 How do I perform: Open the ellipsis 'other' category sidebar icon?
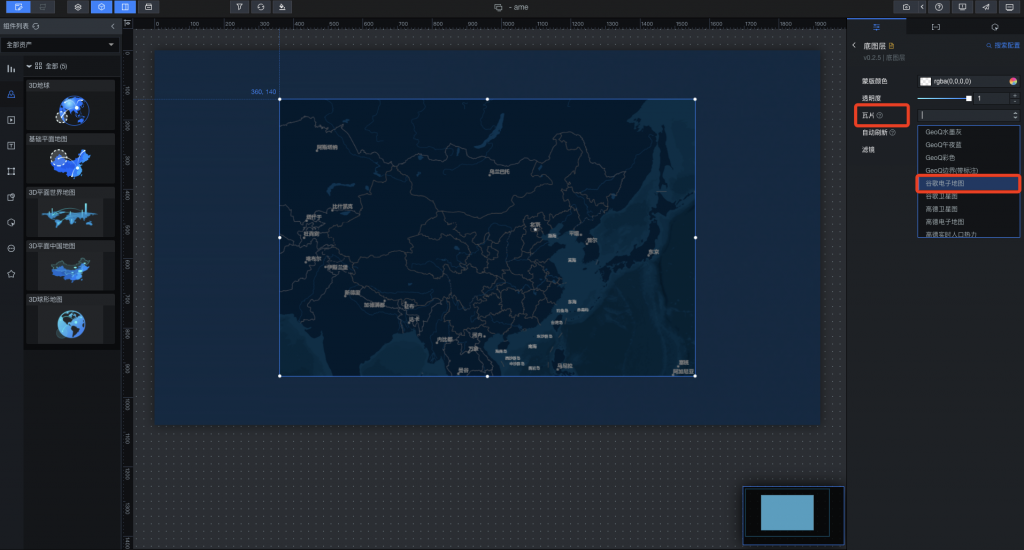pos(11,248)
